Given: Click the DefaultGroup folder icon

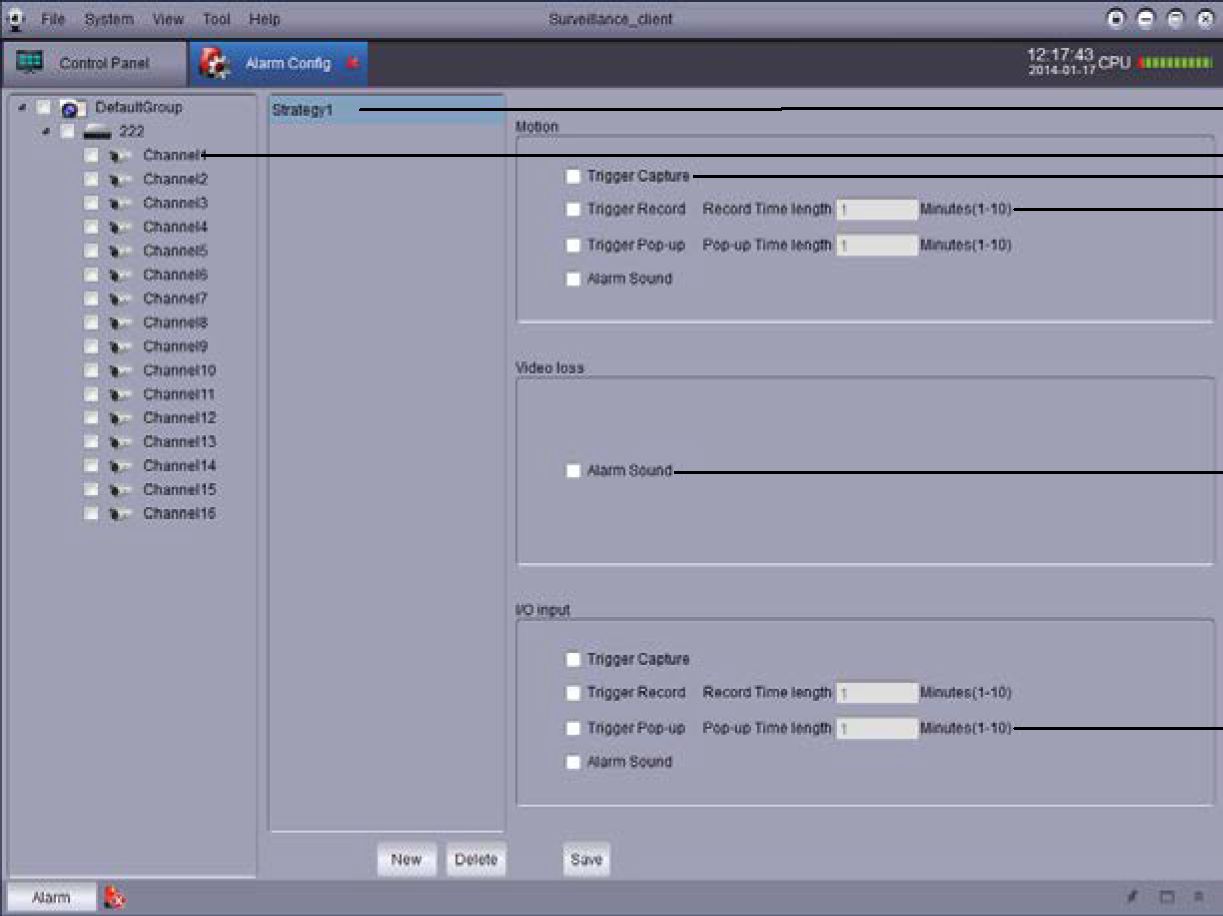Looking at the screenshot, I should (x=74, y=108).
